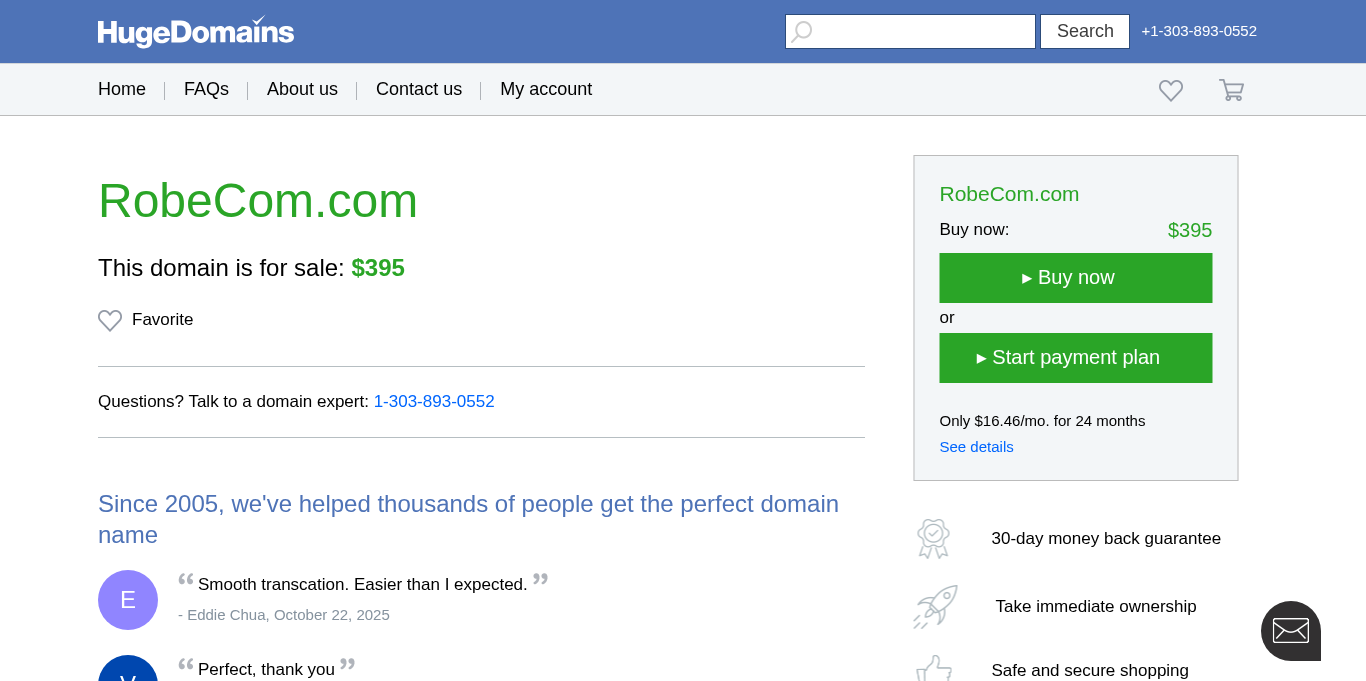
Task: Click the mail chat icon button
Action: pos(1290,630)
